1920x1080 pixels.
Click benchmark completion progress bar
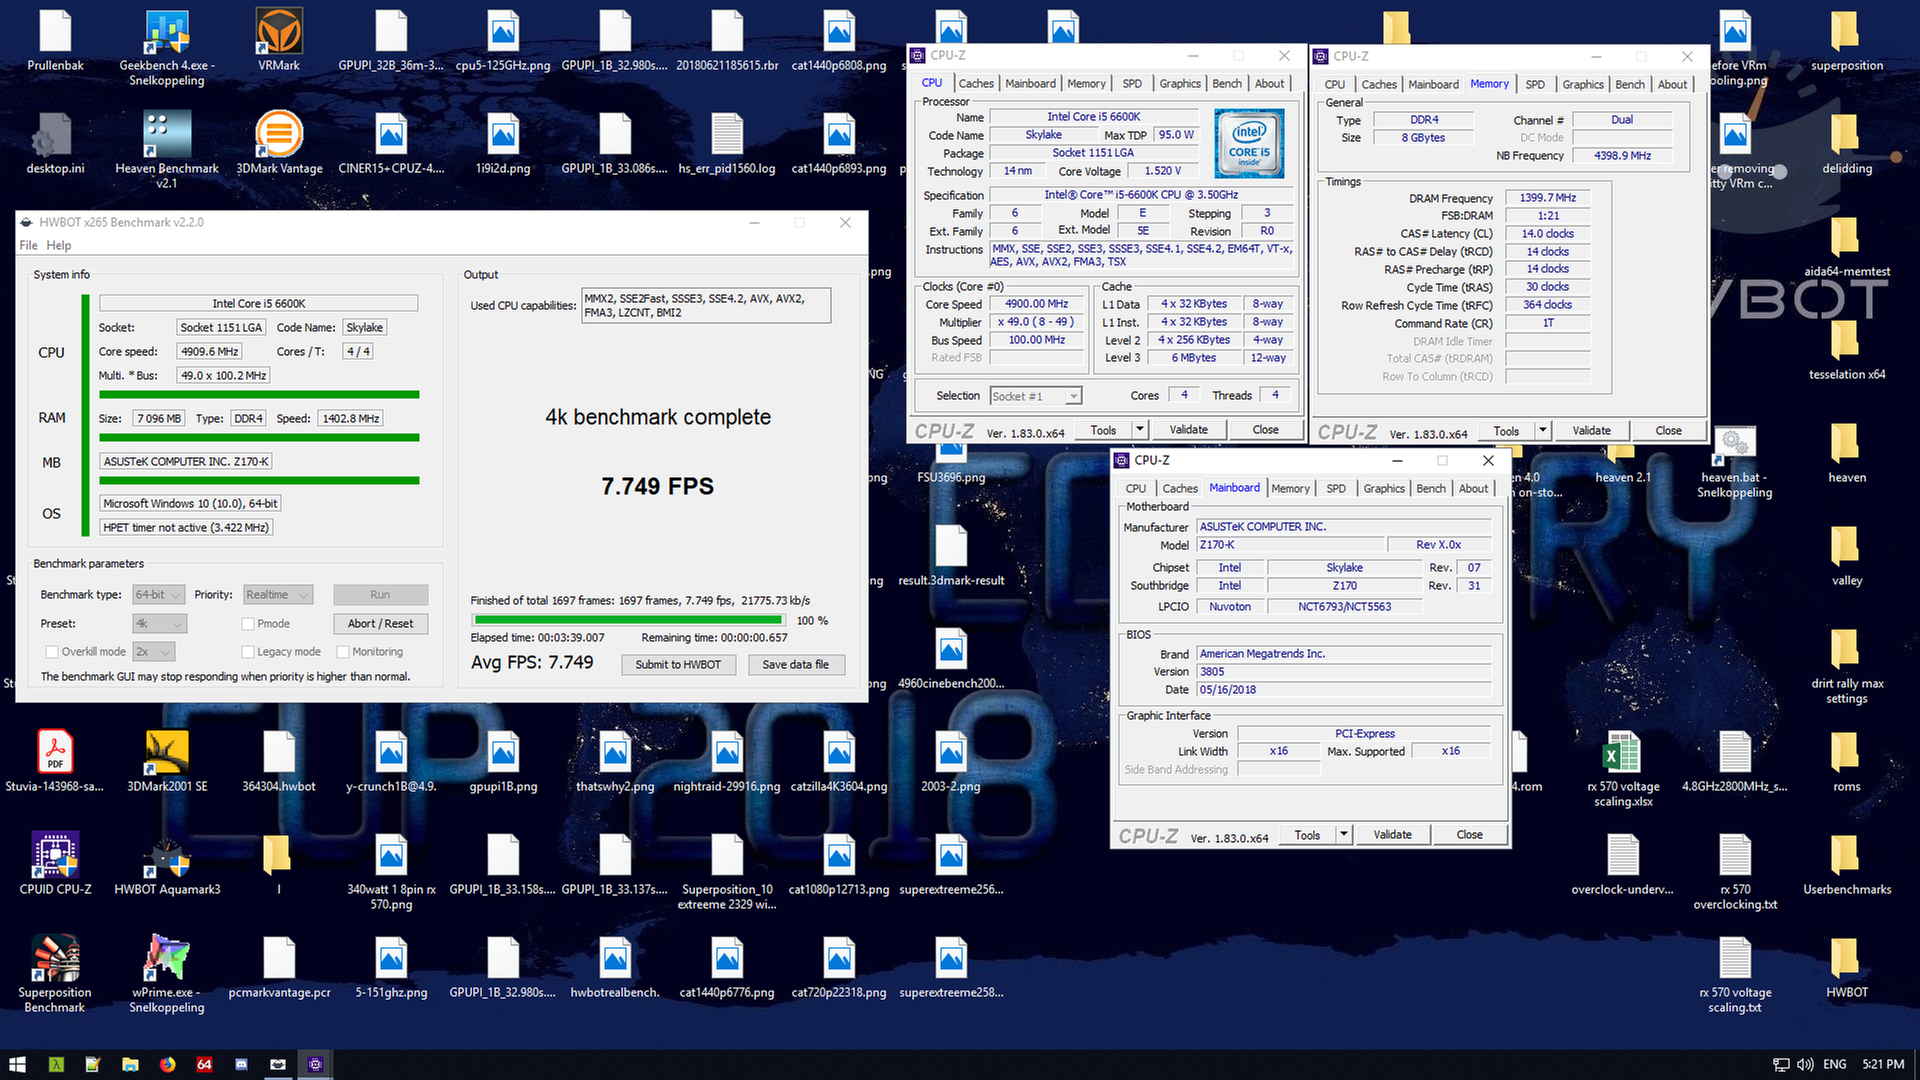(x=630, y=620)
